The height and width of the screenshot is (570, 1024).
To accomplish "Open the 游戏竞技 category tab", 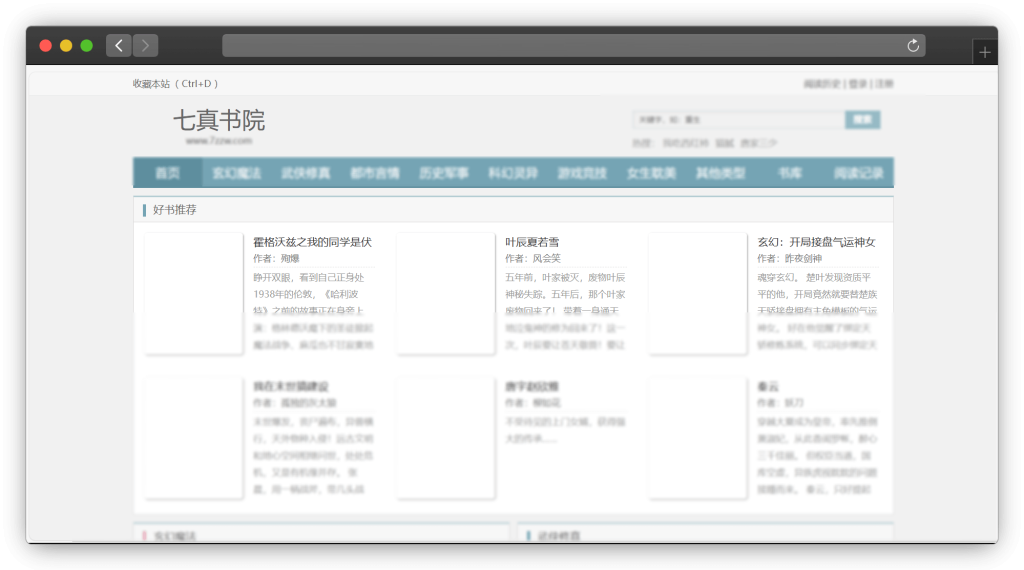I will click(x=583, y=173).
